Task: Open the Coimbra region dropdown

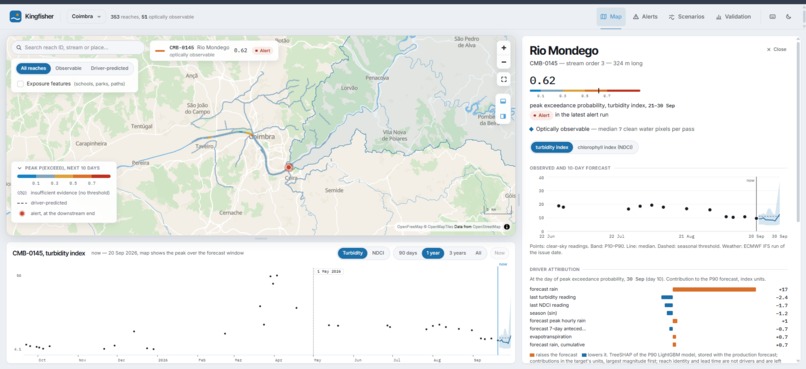Action: click(x=86, y=16)
